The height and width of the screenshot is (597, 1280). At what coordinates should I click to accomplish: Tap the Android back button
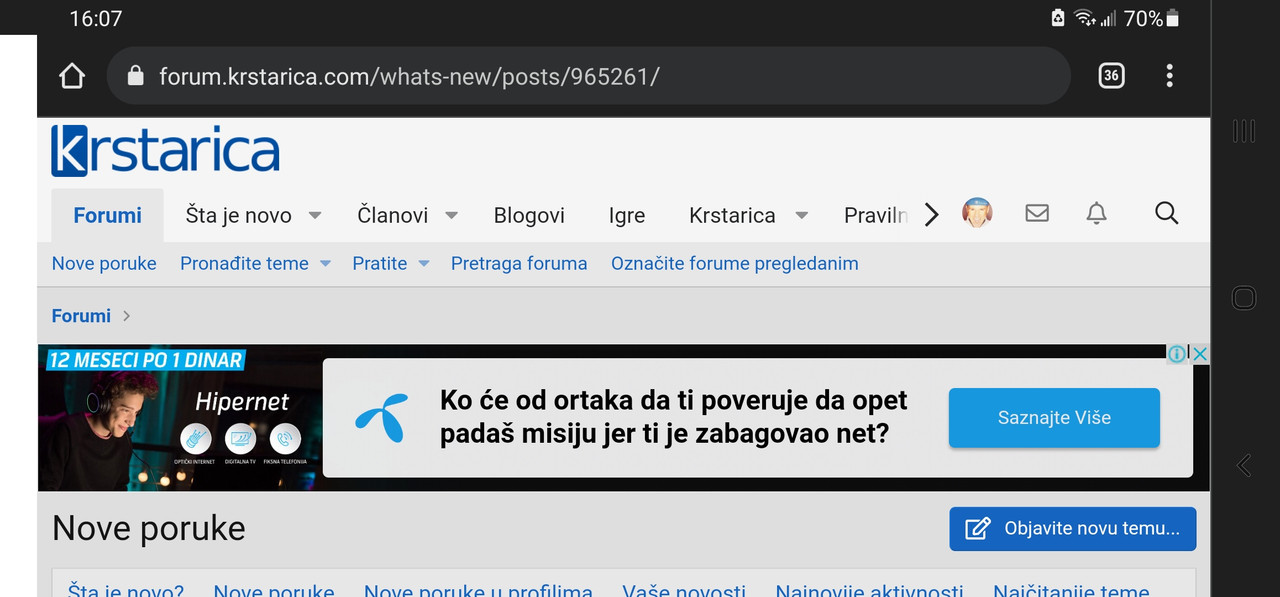[x=1244, y=465]
